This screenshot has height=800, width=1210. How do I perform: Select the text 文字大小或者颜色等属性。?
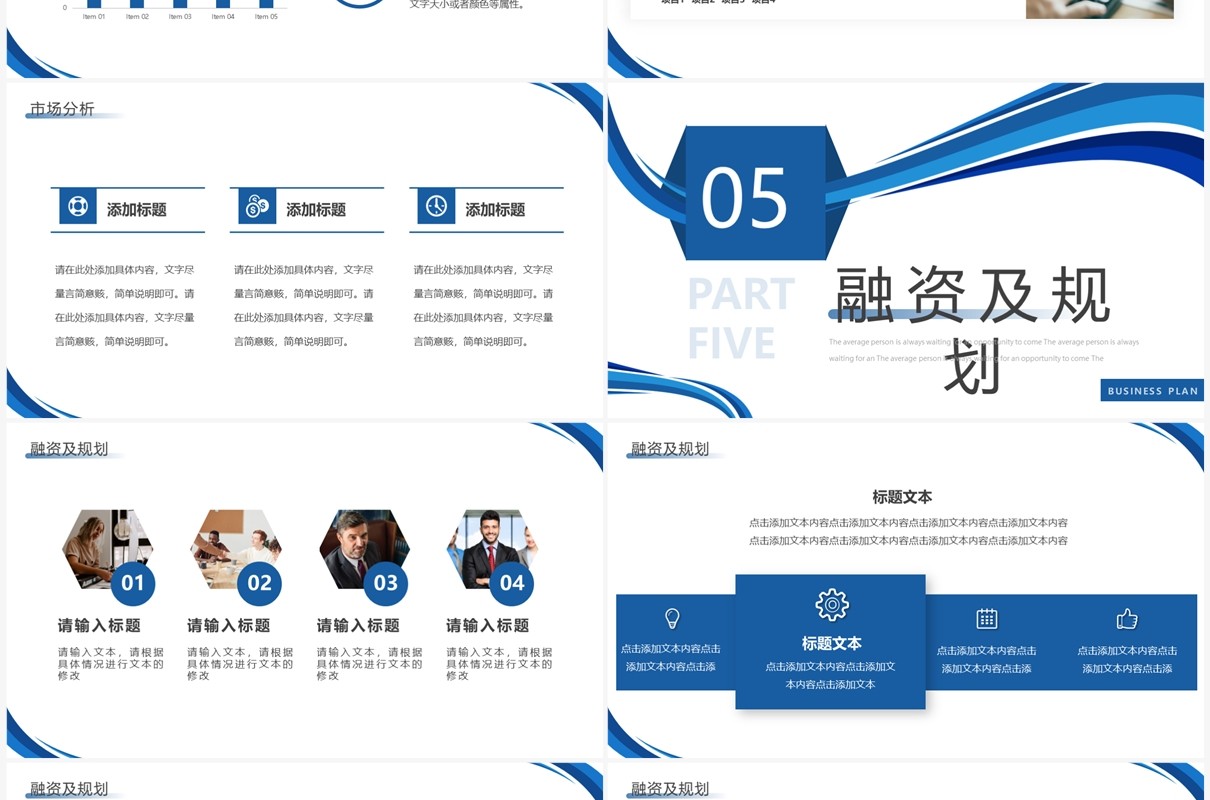(467, 5)
